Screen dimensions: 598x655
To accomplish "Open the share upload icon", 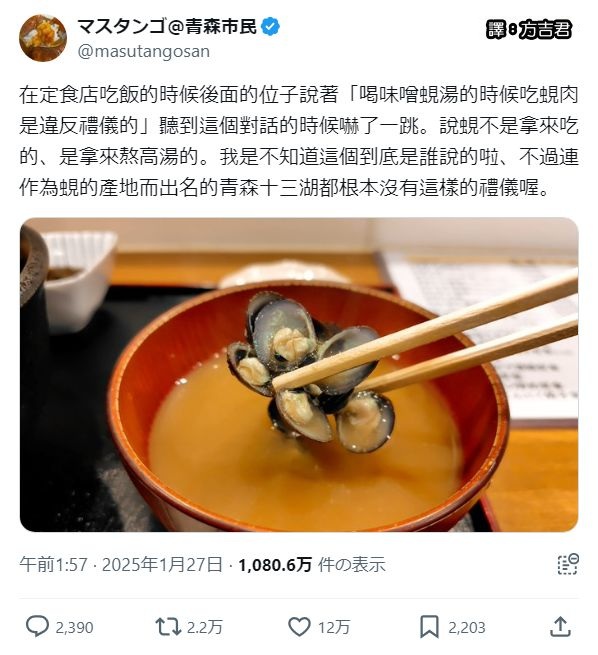I will [560, 627].
